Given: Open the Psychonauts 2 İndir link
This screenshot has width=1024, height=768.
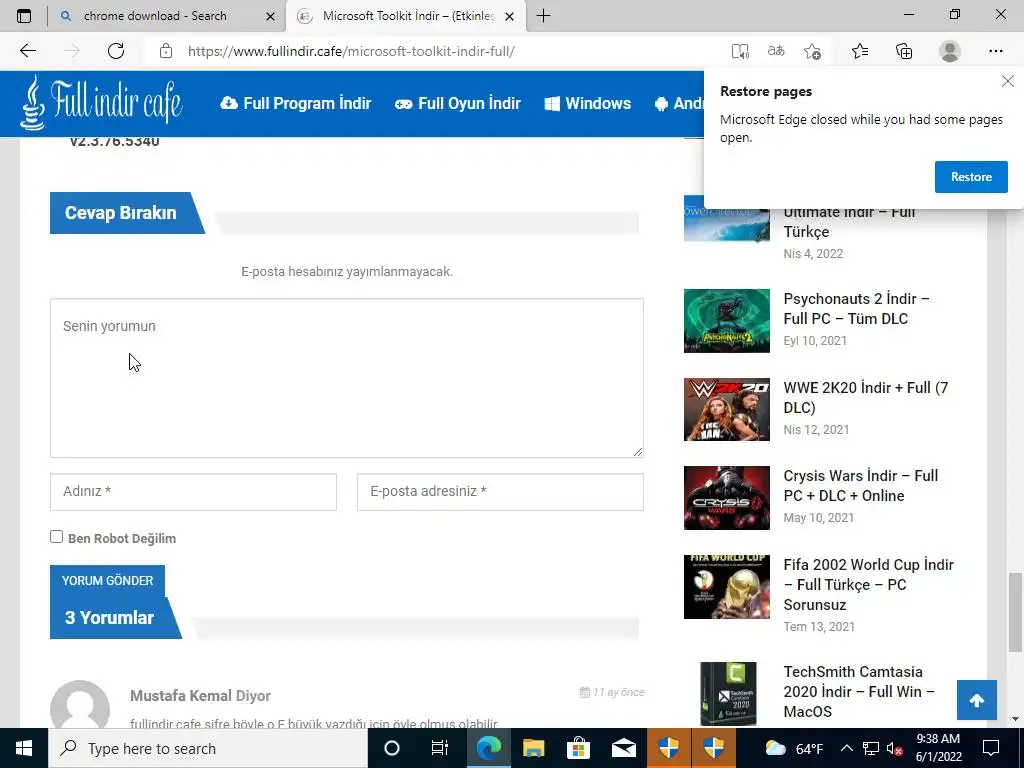Looking at the screenshot, I should tap(856, 308).
